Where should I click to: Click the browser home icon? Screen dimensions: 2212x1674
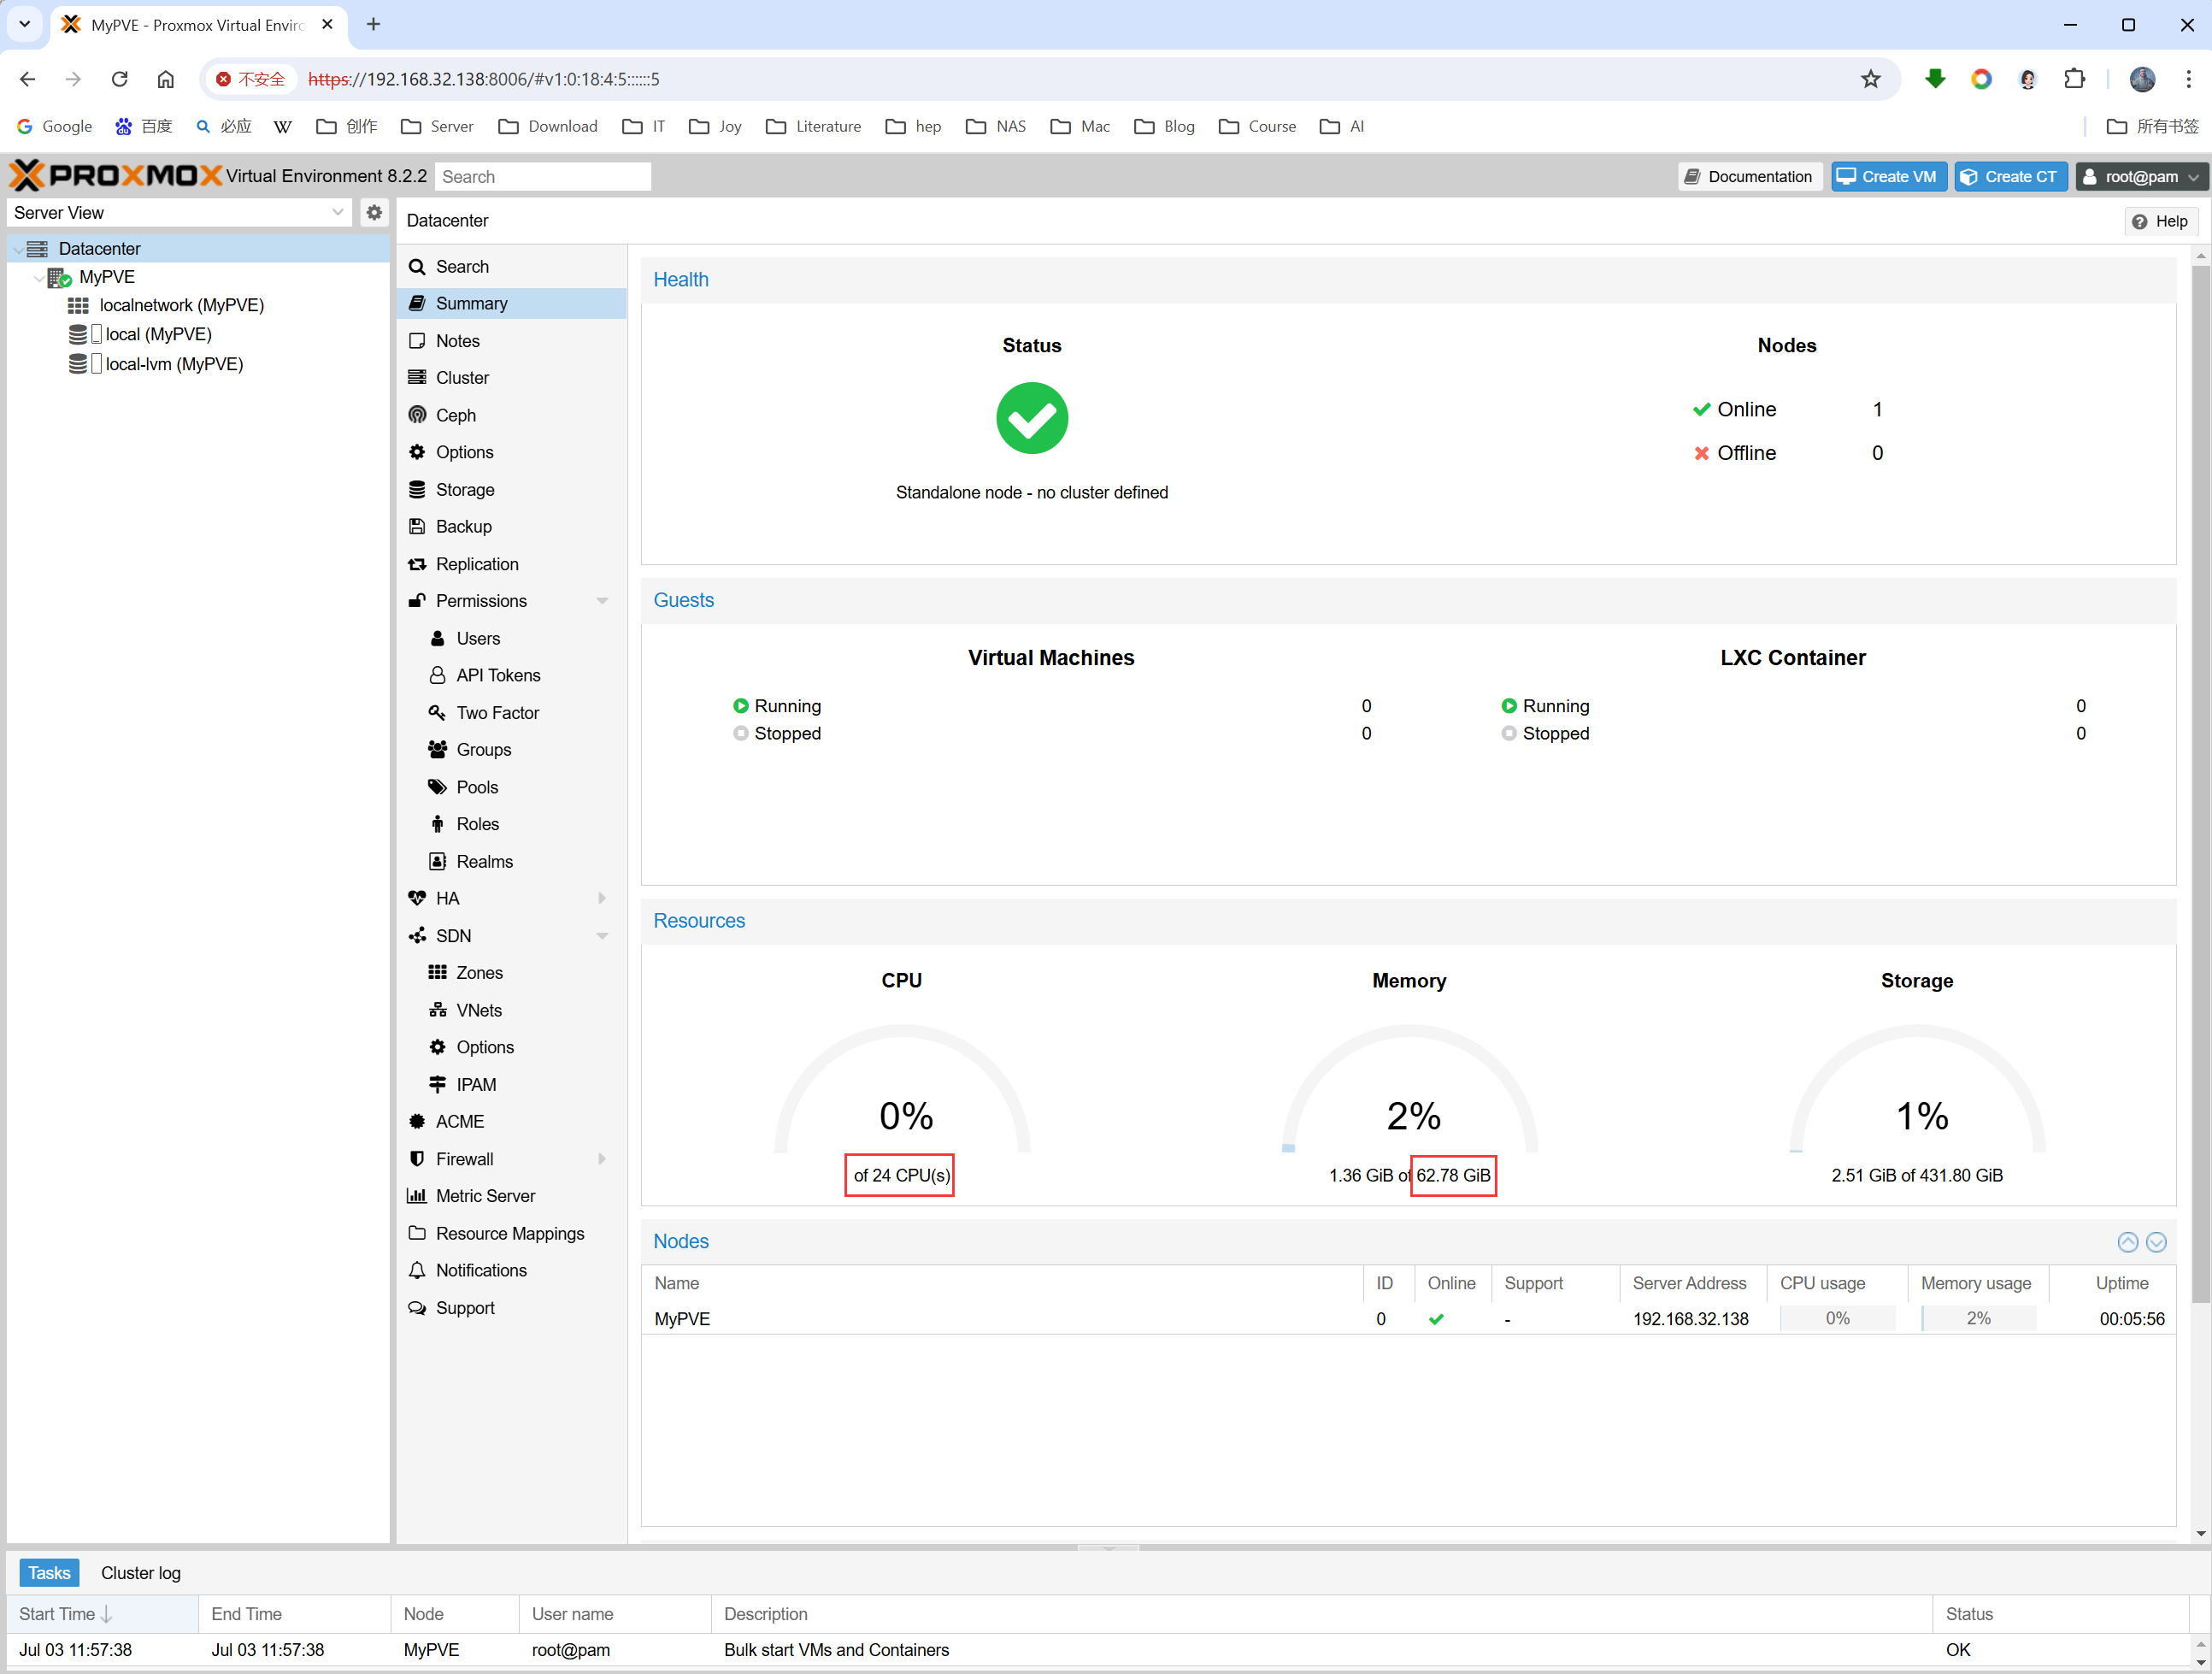click(166, 79)
